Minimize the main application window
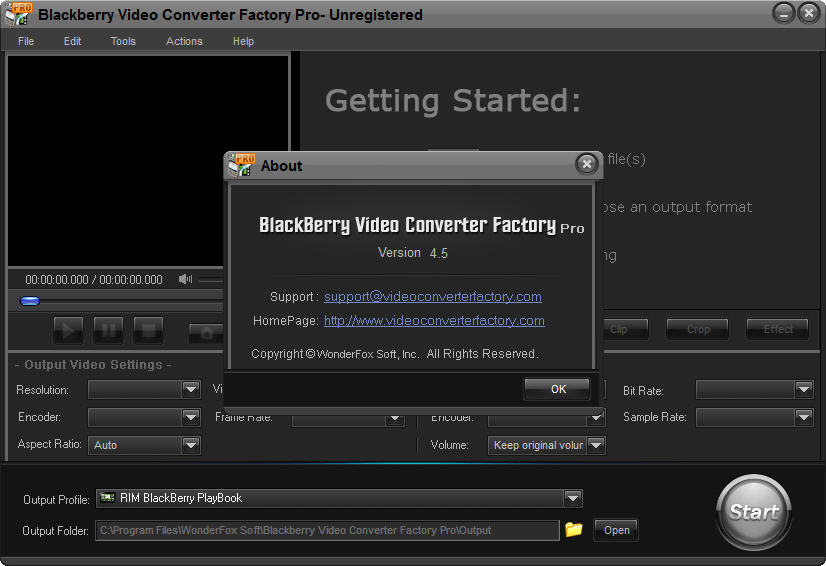The width and height of the screenshot is (826, 566). point(783,13)
